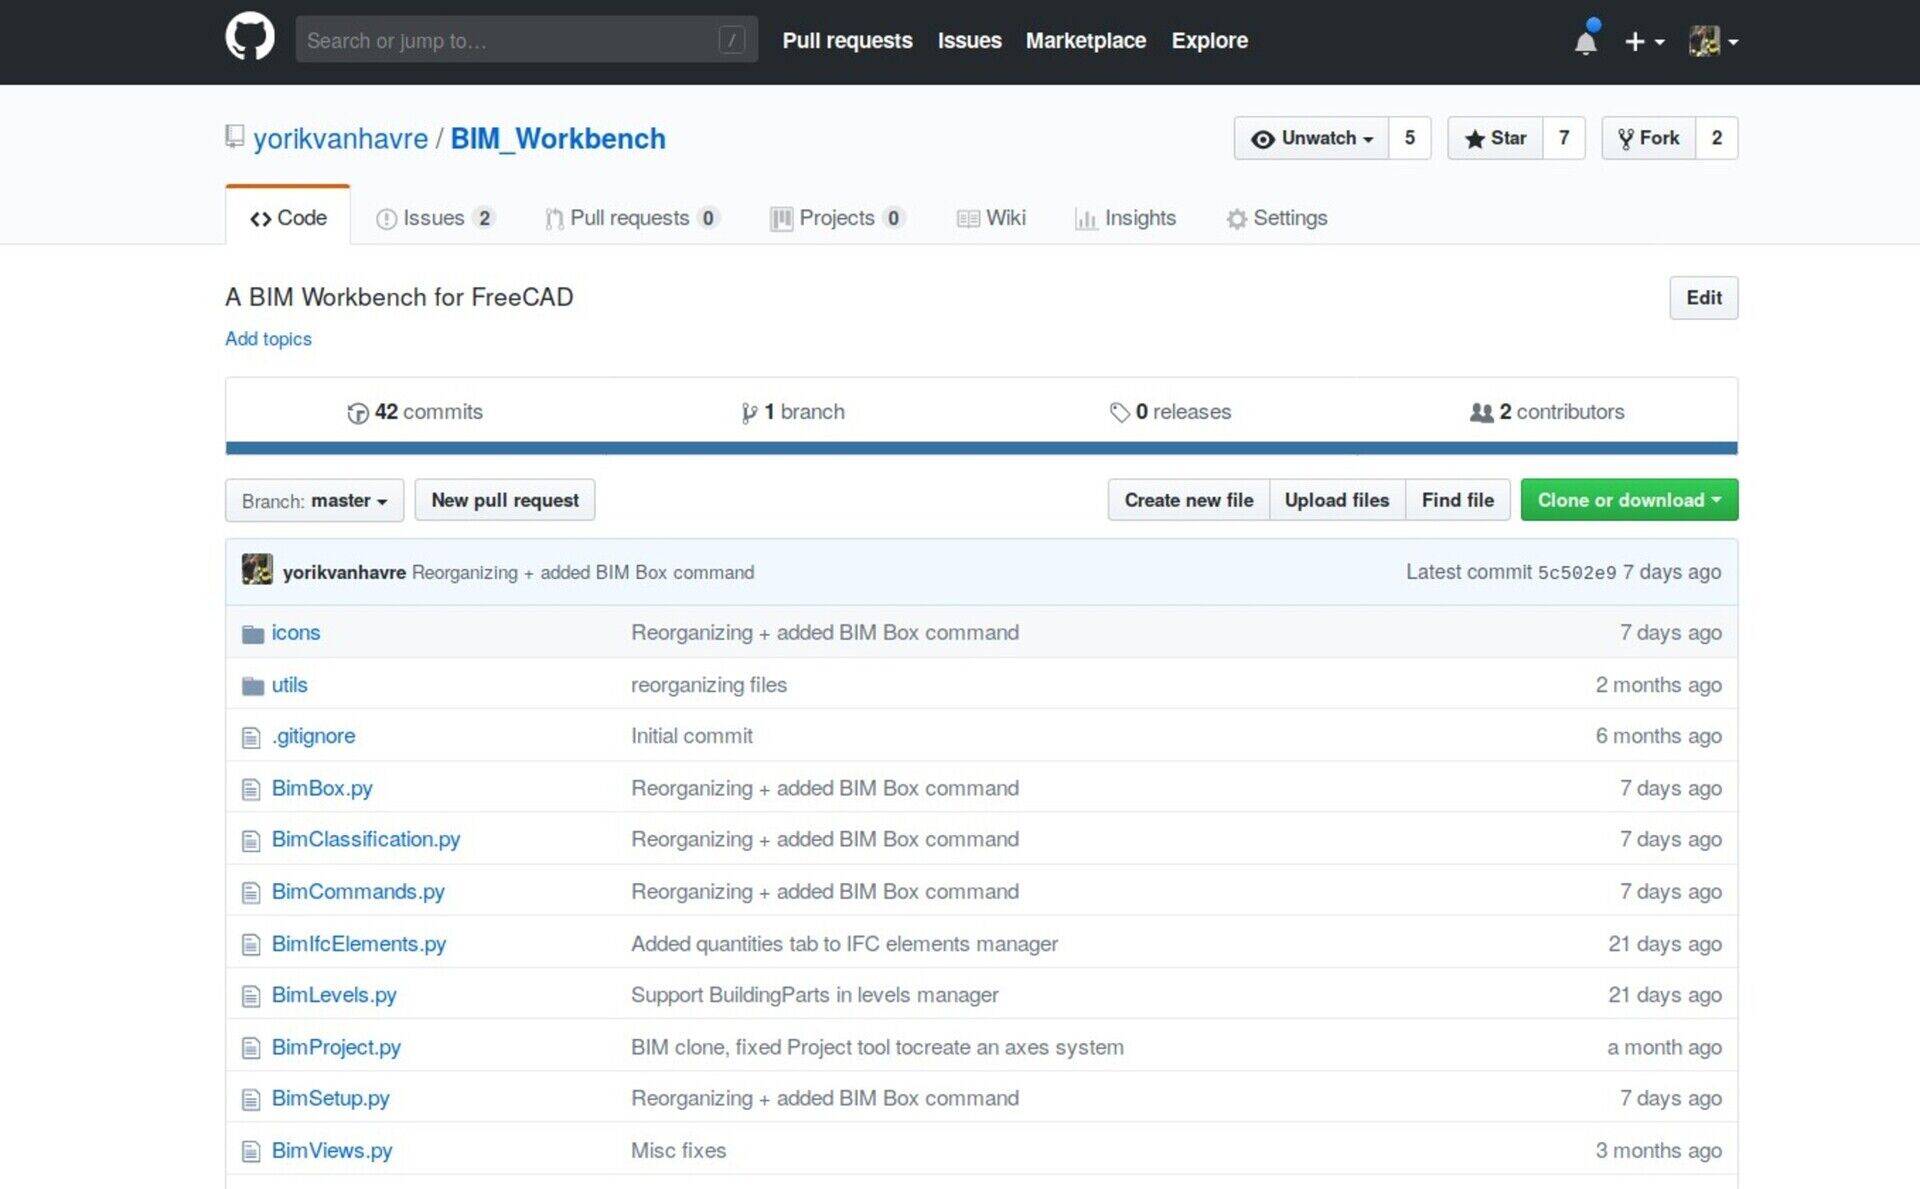The image size is (1920, 1189).
Task: Open the Clone or download dropdown
Action: click(1628, 500)
